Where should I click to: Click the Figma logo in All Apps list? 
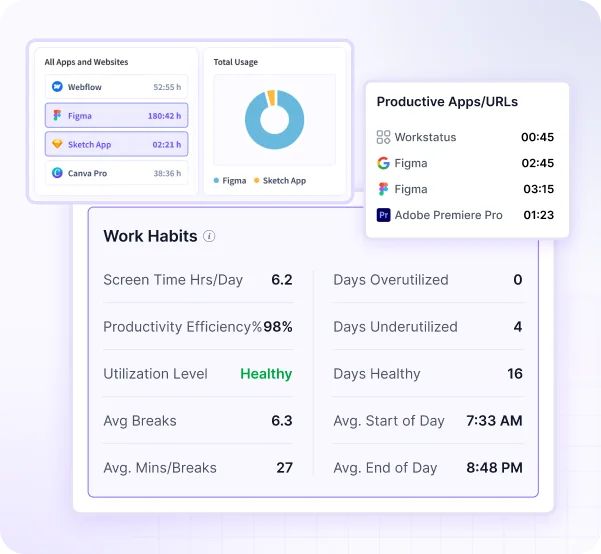pos(57,115)
